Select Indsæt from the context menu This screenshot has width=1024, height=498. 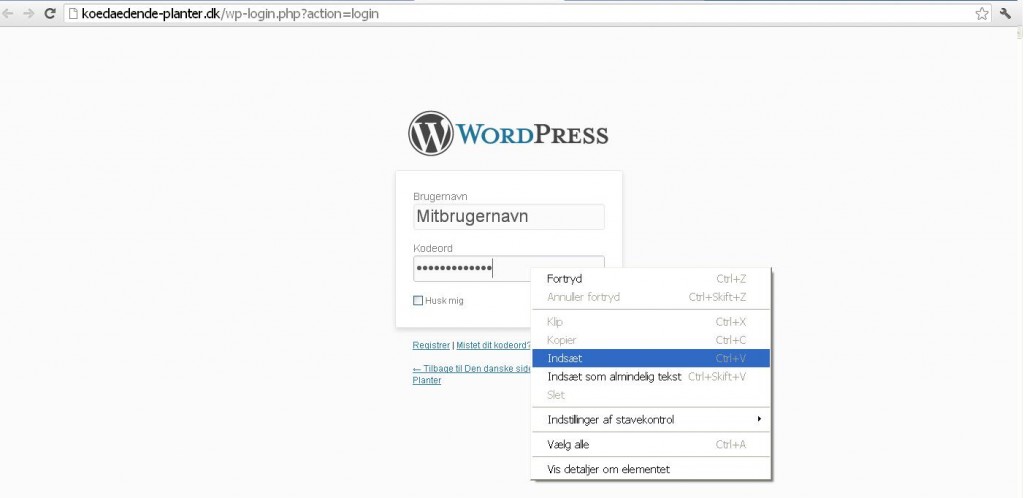click(x=651, y=358)
